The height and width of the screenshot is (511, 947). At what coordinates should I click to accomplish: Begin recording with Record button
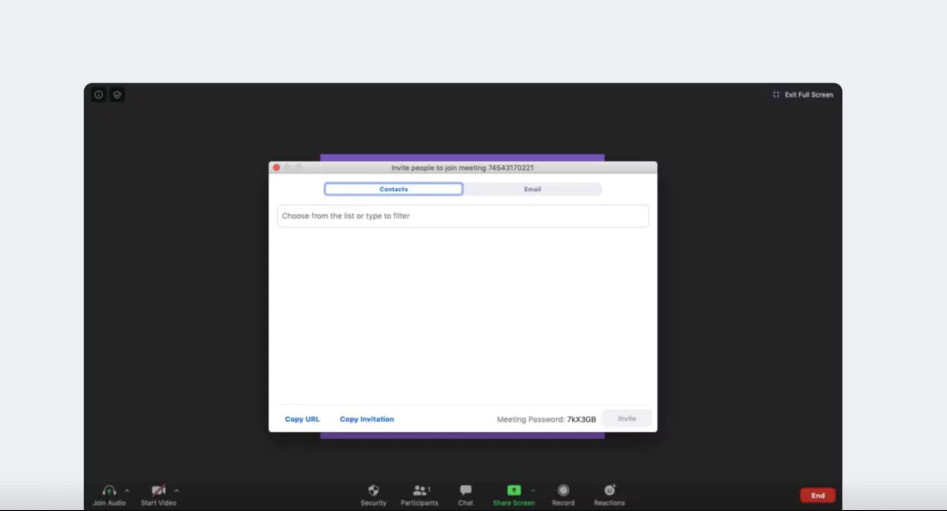pos(563,495)
